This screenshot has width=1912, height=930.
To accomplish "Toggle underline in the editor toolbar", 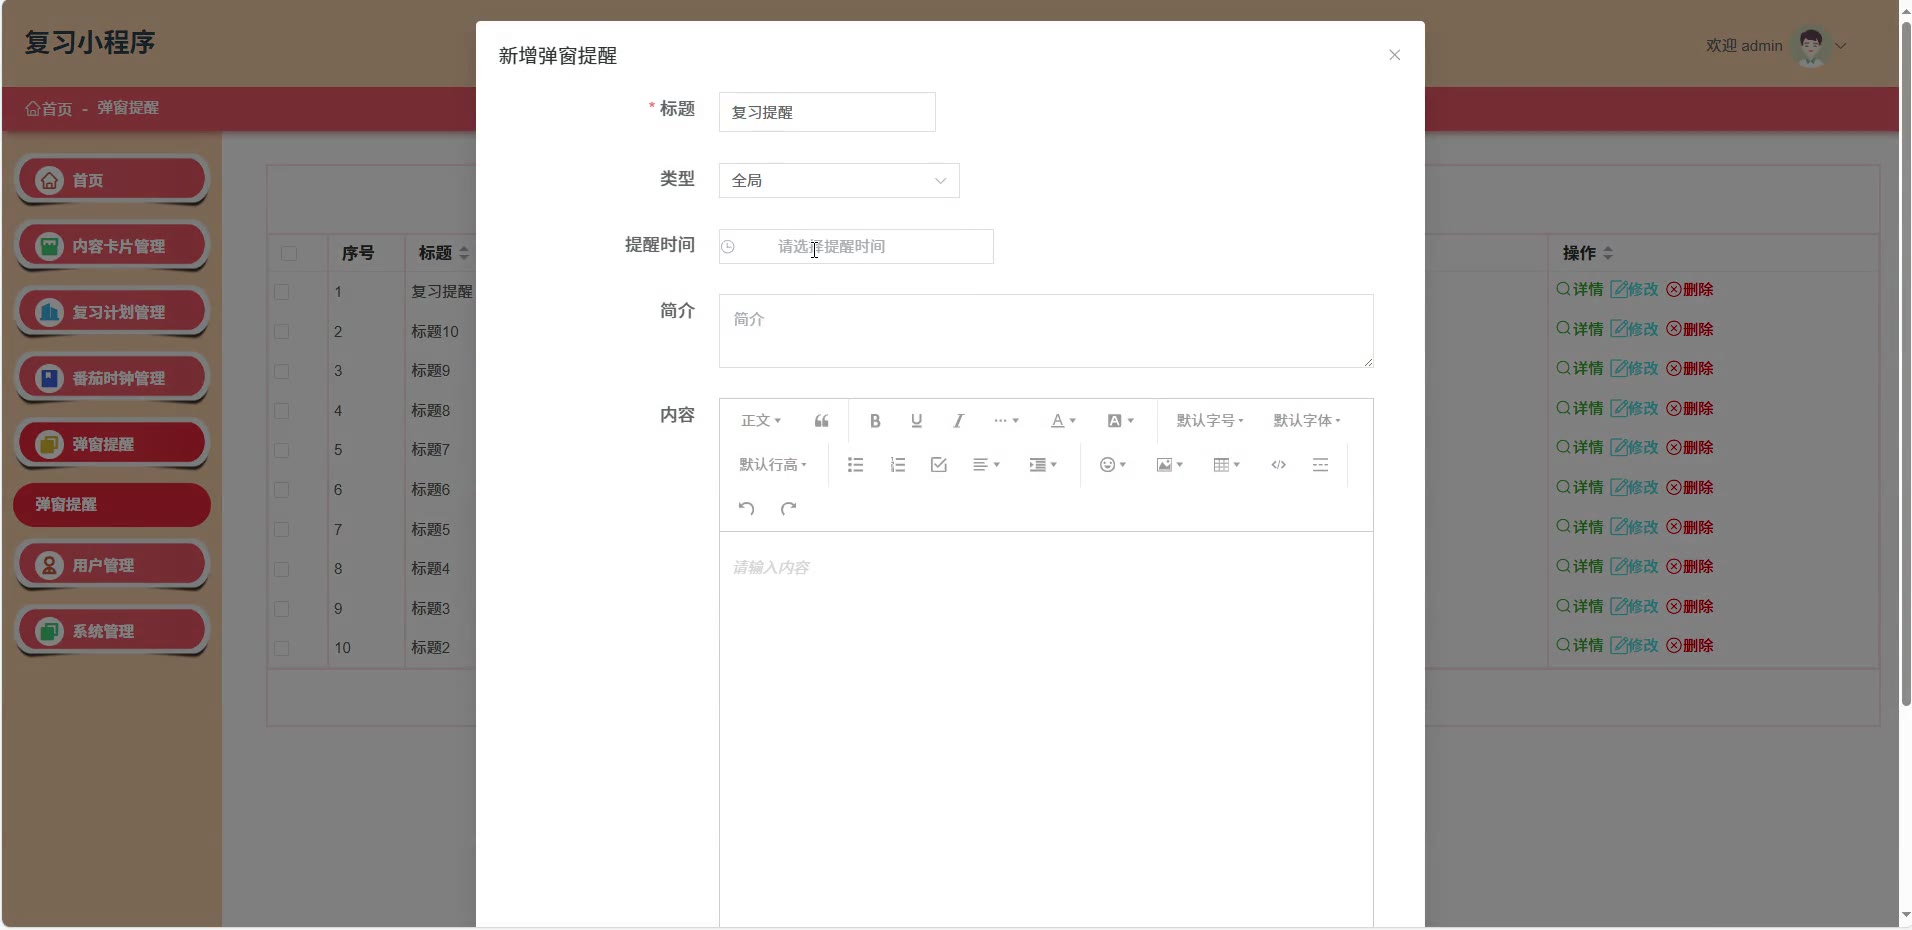I will pyautogui.click(x=916, y=421).
